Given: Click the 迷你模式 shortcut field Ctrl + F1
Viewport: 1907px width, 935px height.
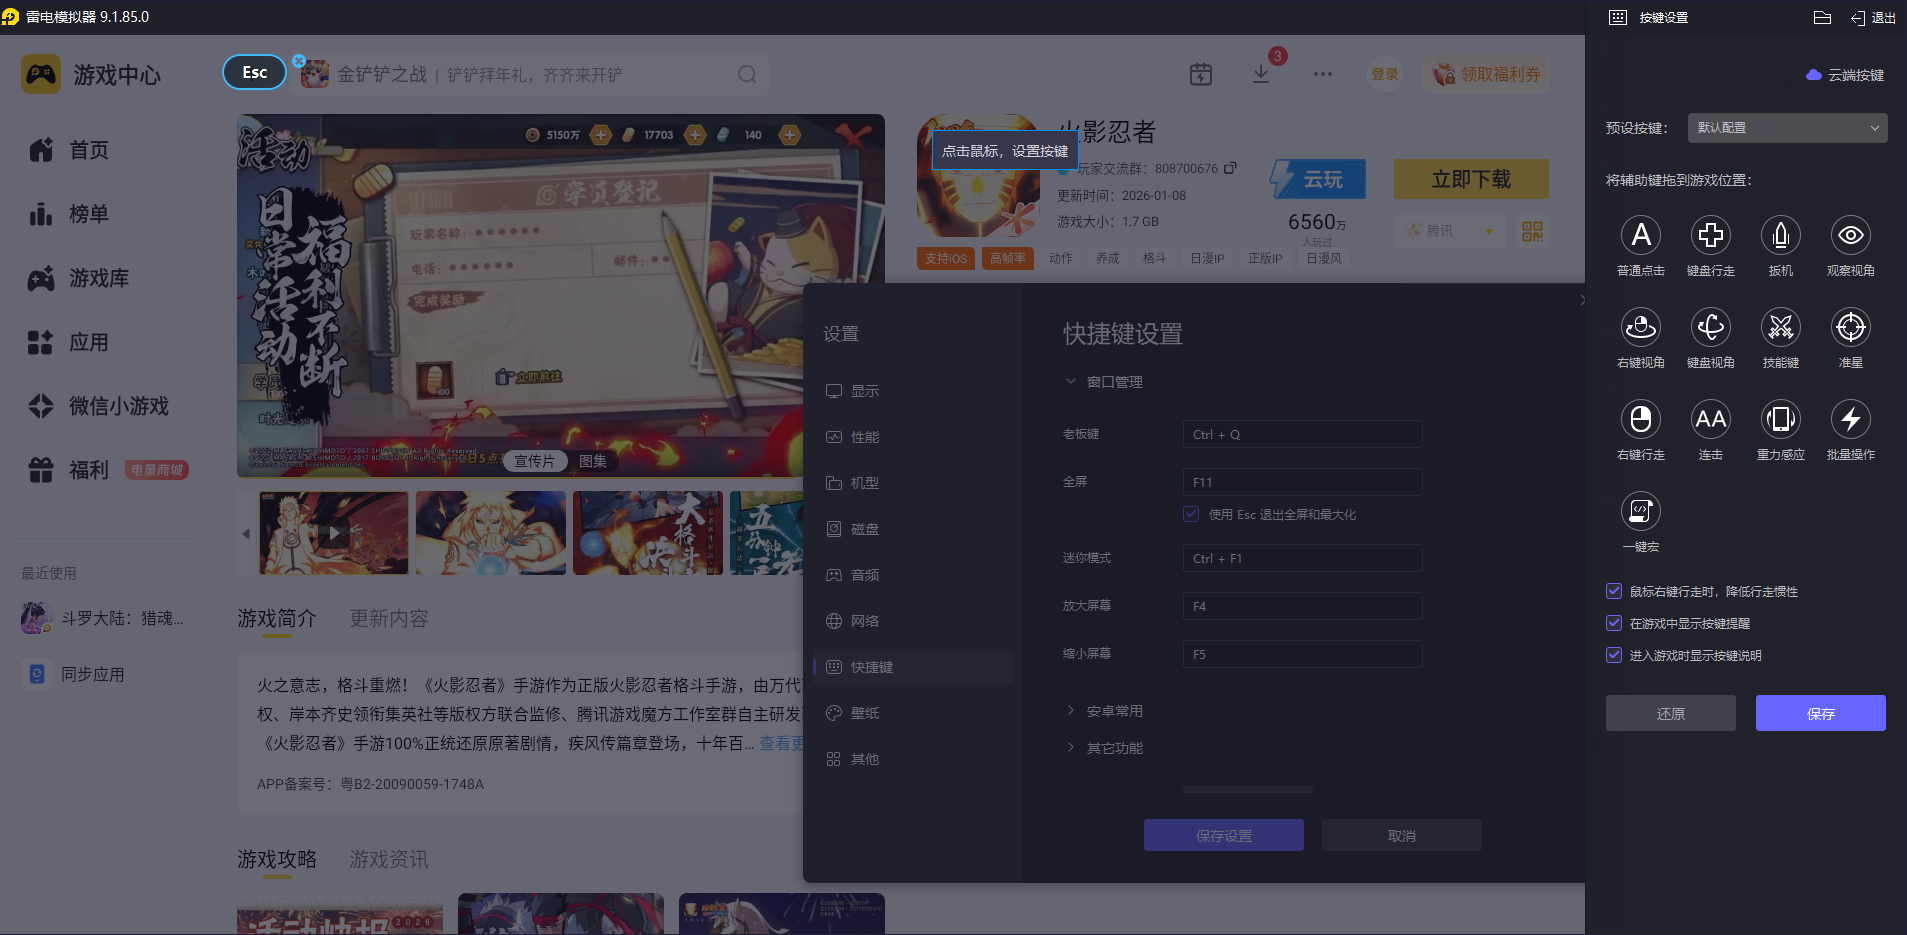Looking at the screenshot, I should tap(1302, 558).
